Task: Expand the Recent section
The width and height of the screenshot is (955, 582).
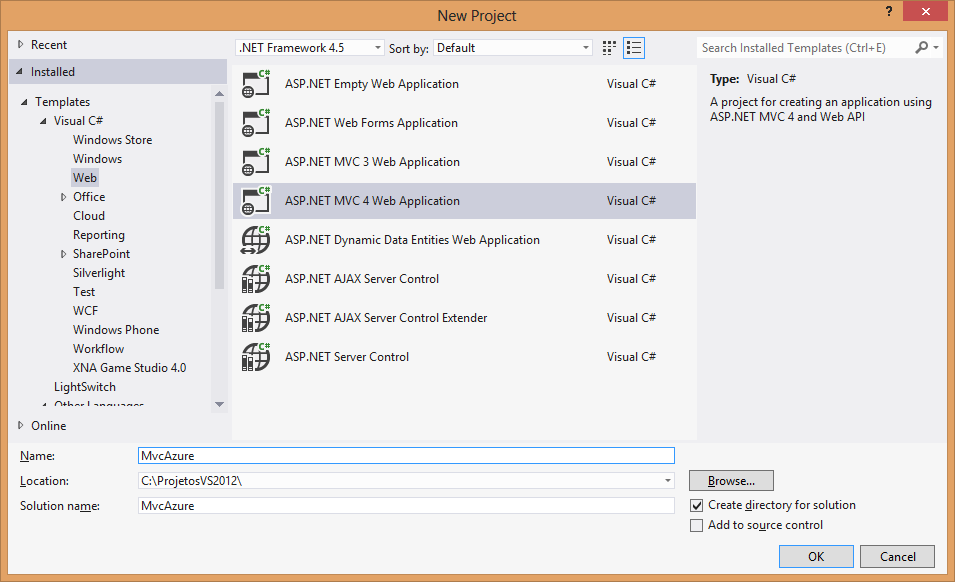Action: [21, 44]
